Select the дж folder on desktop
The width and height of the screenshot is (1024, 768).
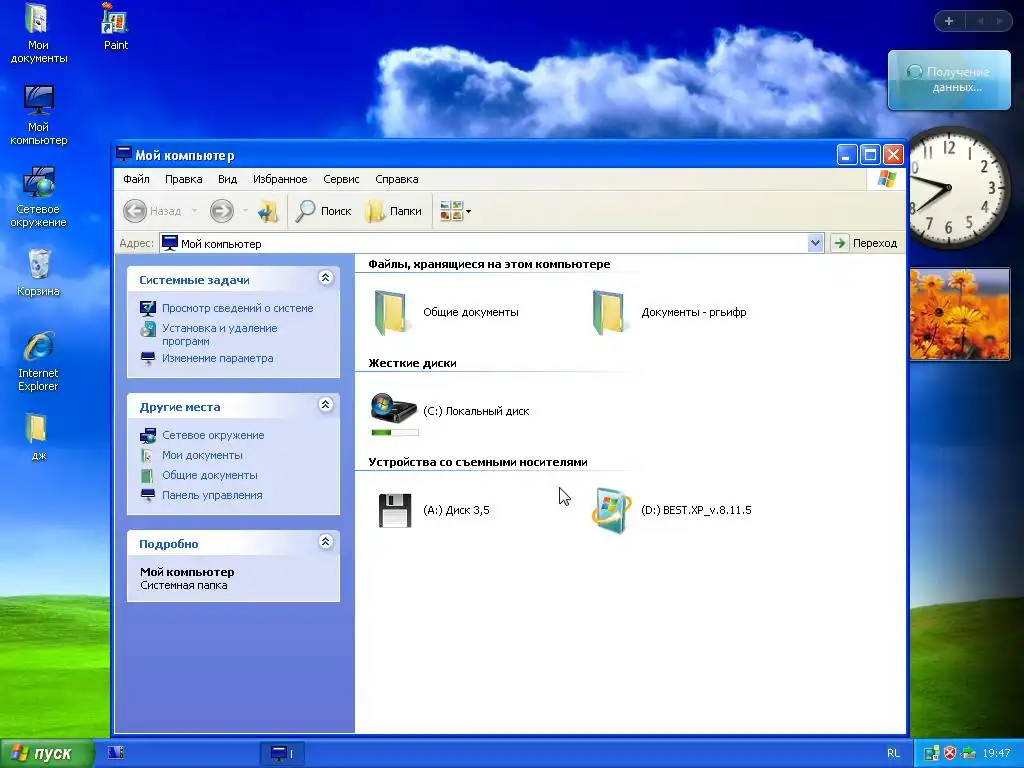(x=38, y=436)
